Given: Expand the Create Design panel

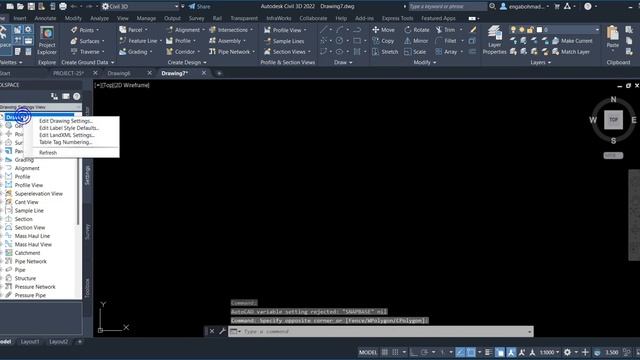Looking at the screenshot, I should point(187,62).
